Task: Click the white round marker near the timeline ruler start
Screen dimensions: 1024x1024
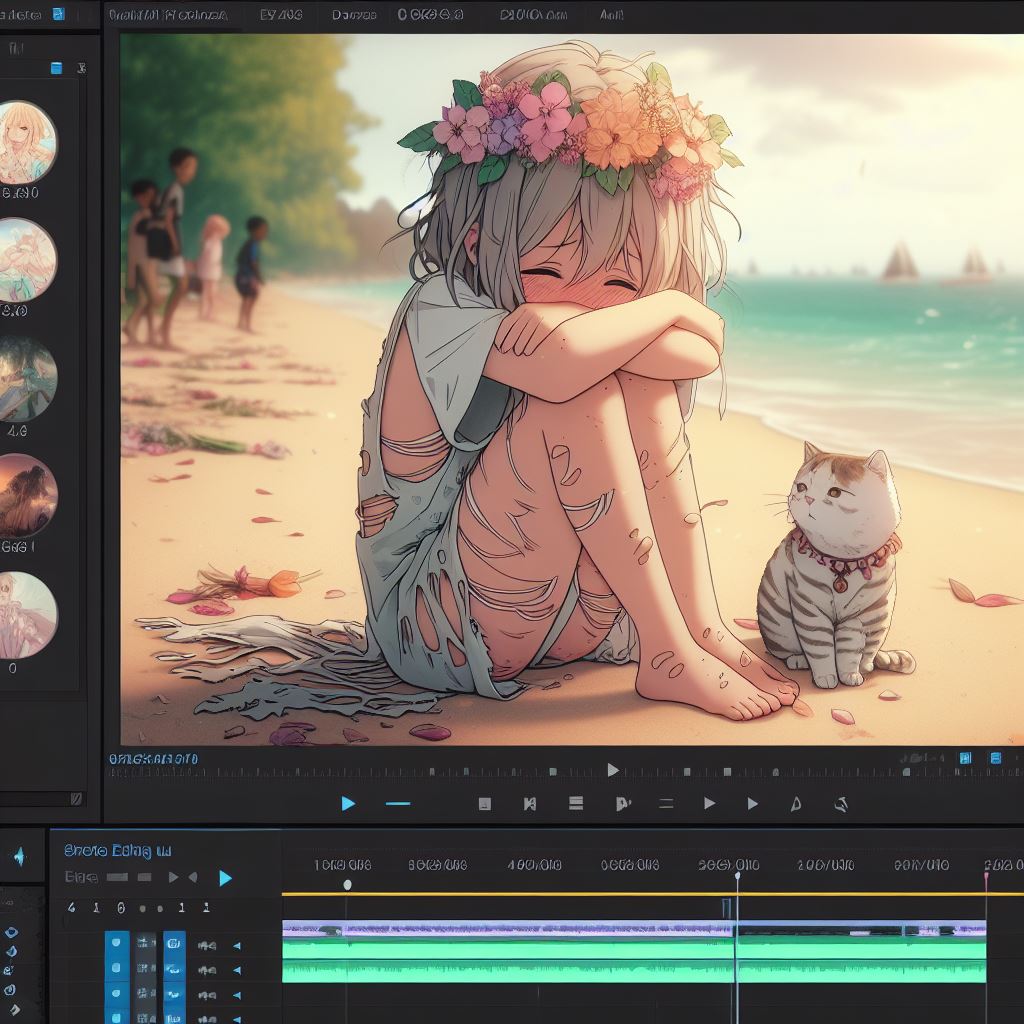Action: tap(347, 884)
